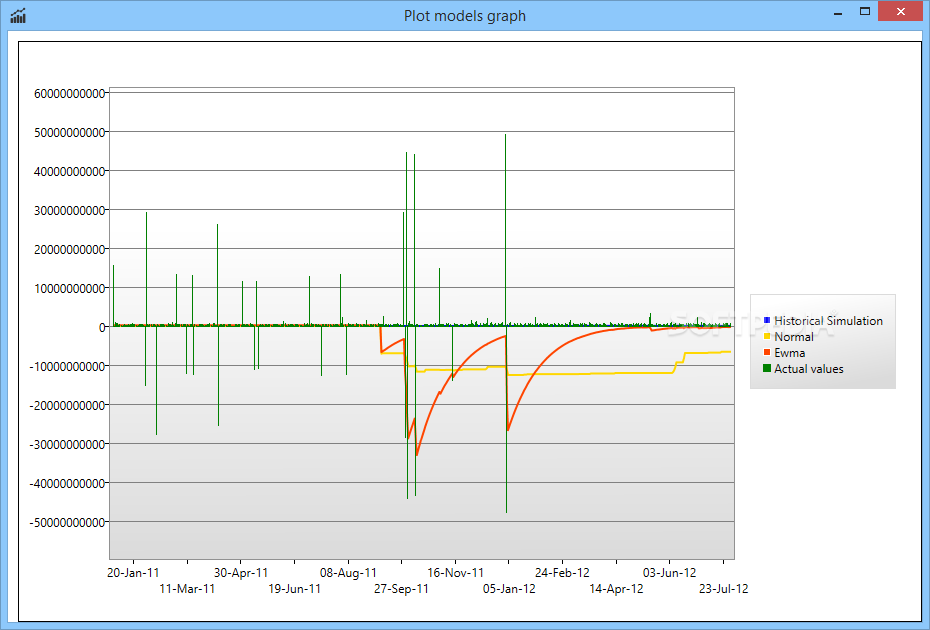Image resolution: width=930 pixels, height=630 pixels.
Task: Click the orange Ewma legend swatch
Action: [767, 352]
